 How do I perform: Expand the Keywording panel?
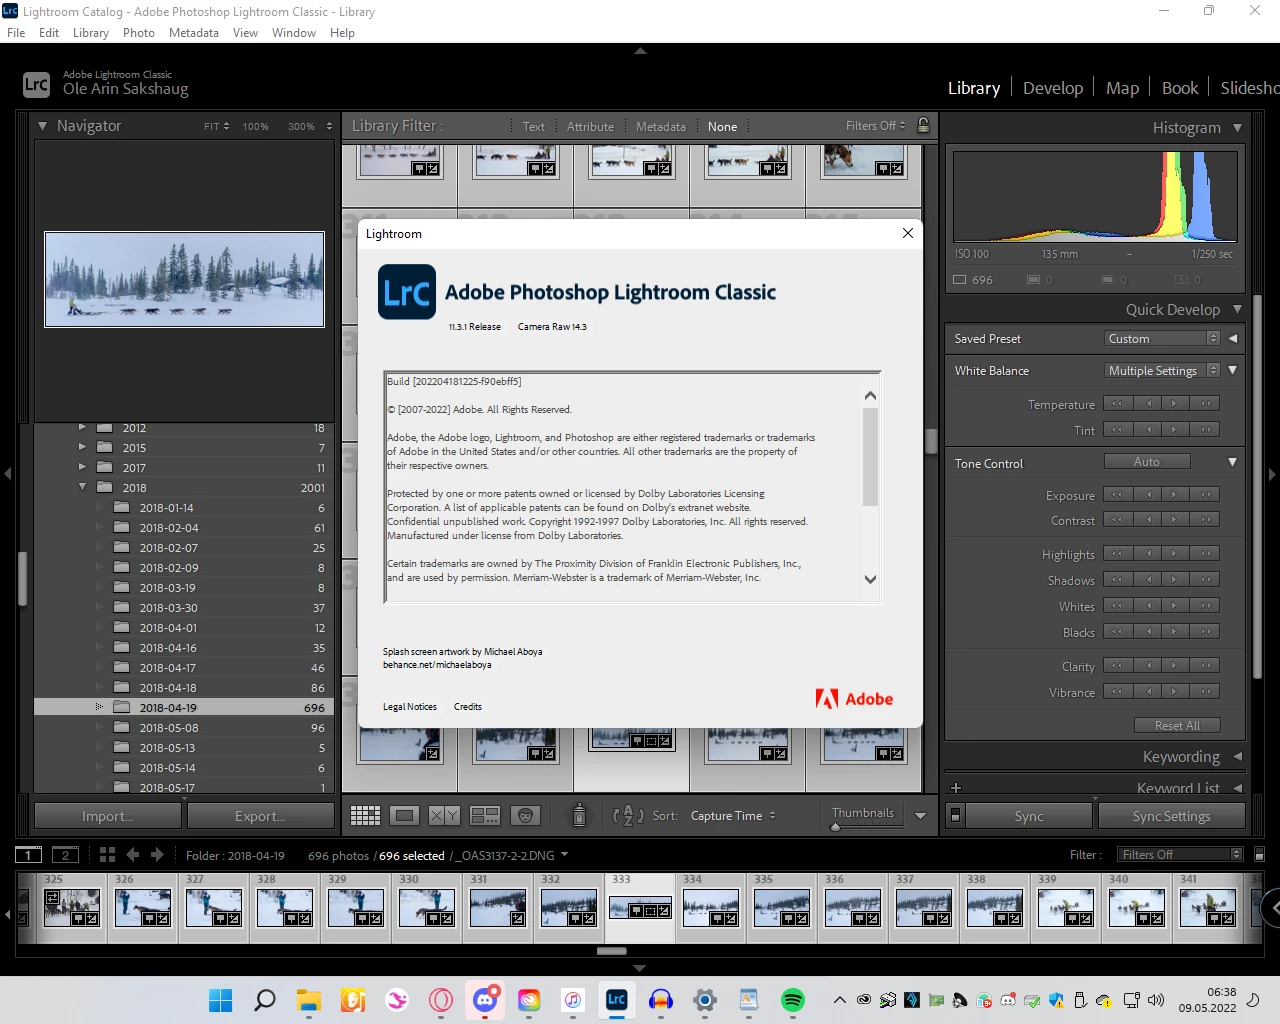(1237, 757)
